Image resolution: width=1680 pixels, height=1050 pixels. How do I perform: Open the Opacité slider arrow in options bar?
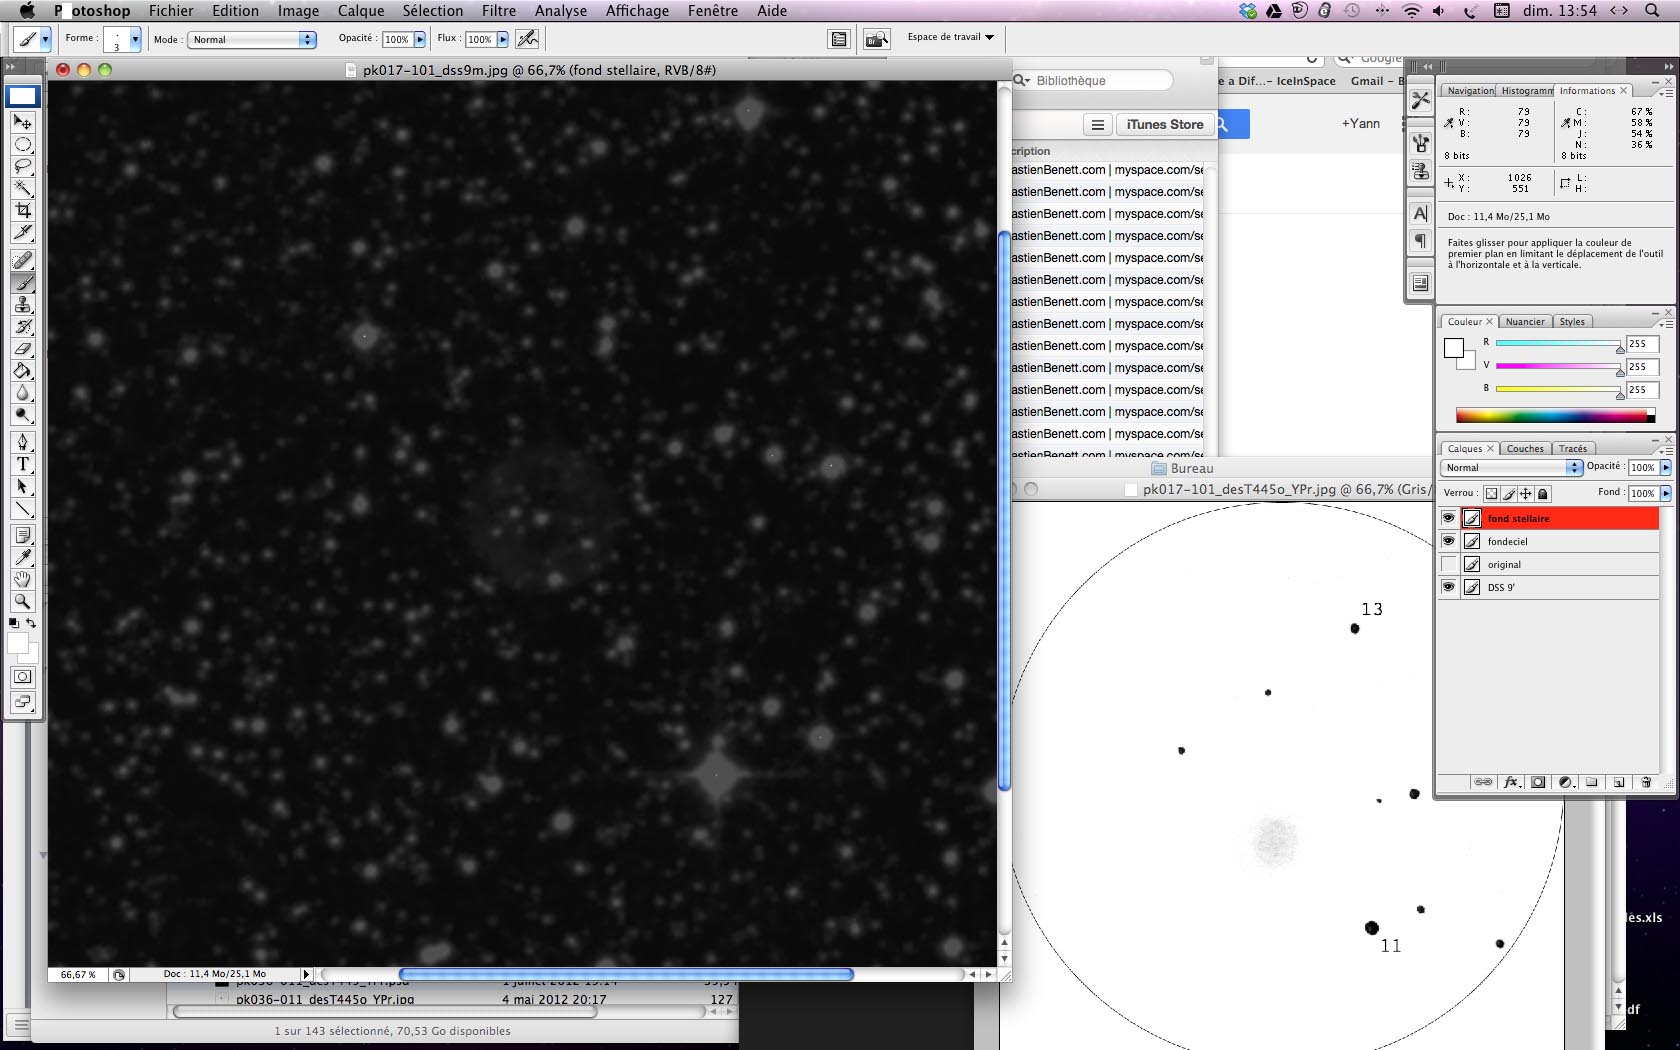[x=420, y=39]
